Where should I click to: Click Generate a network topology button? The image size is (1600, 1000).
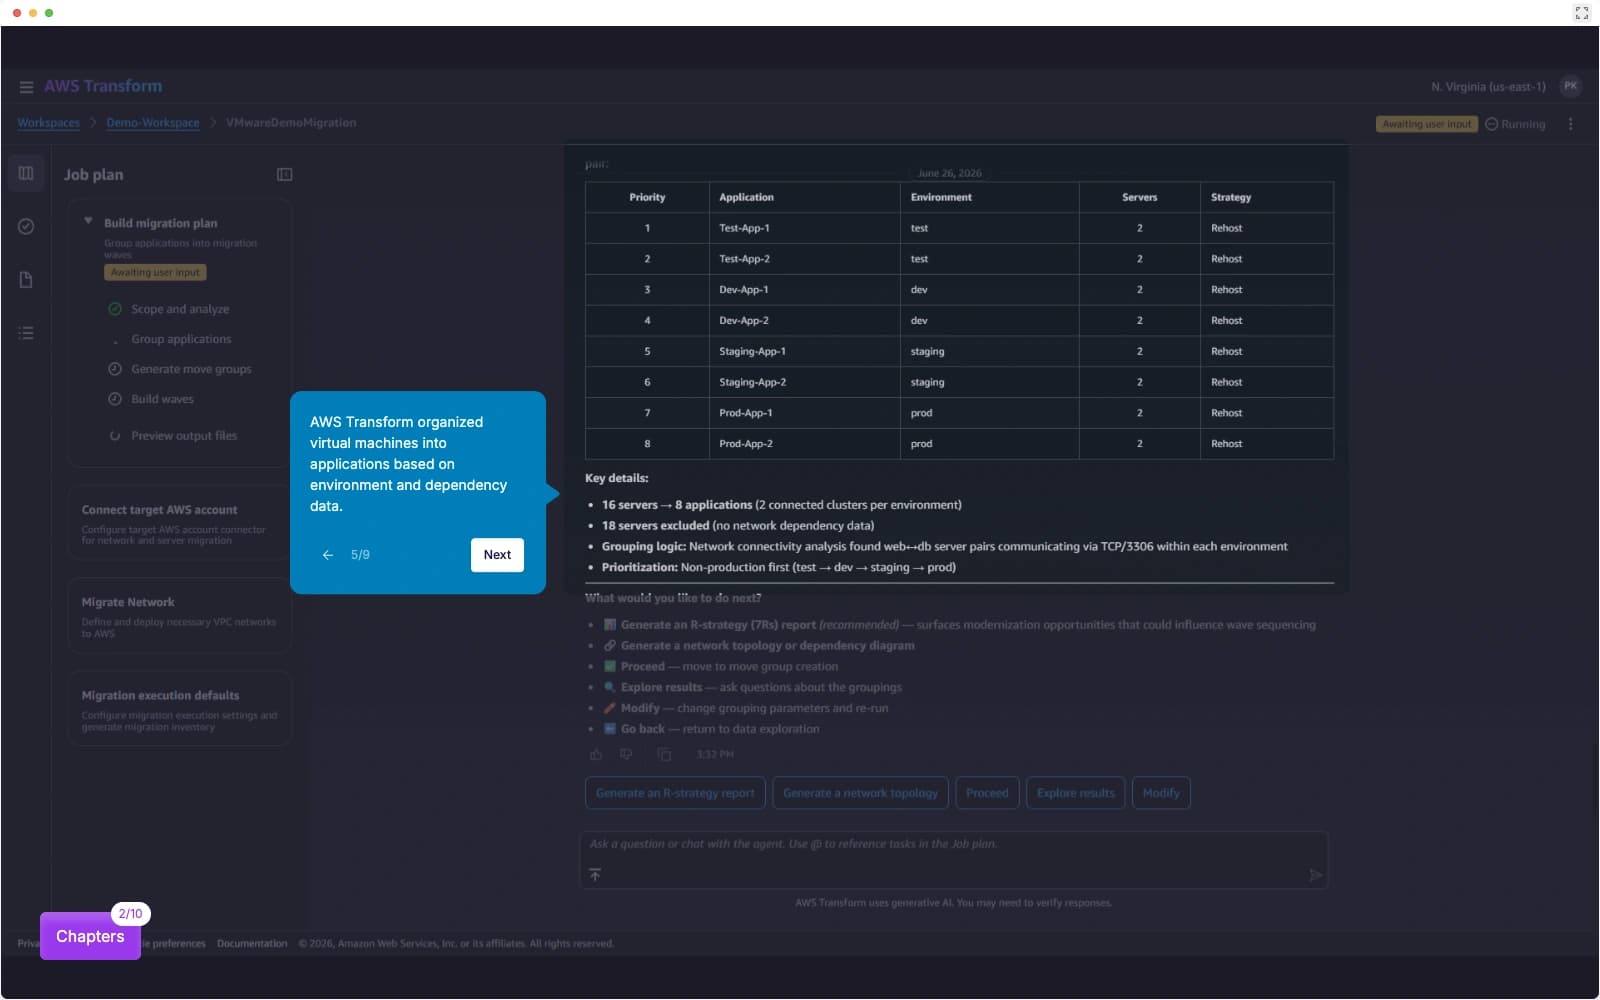click(x=860, y=793)
